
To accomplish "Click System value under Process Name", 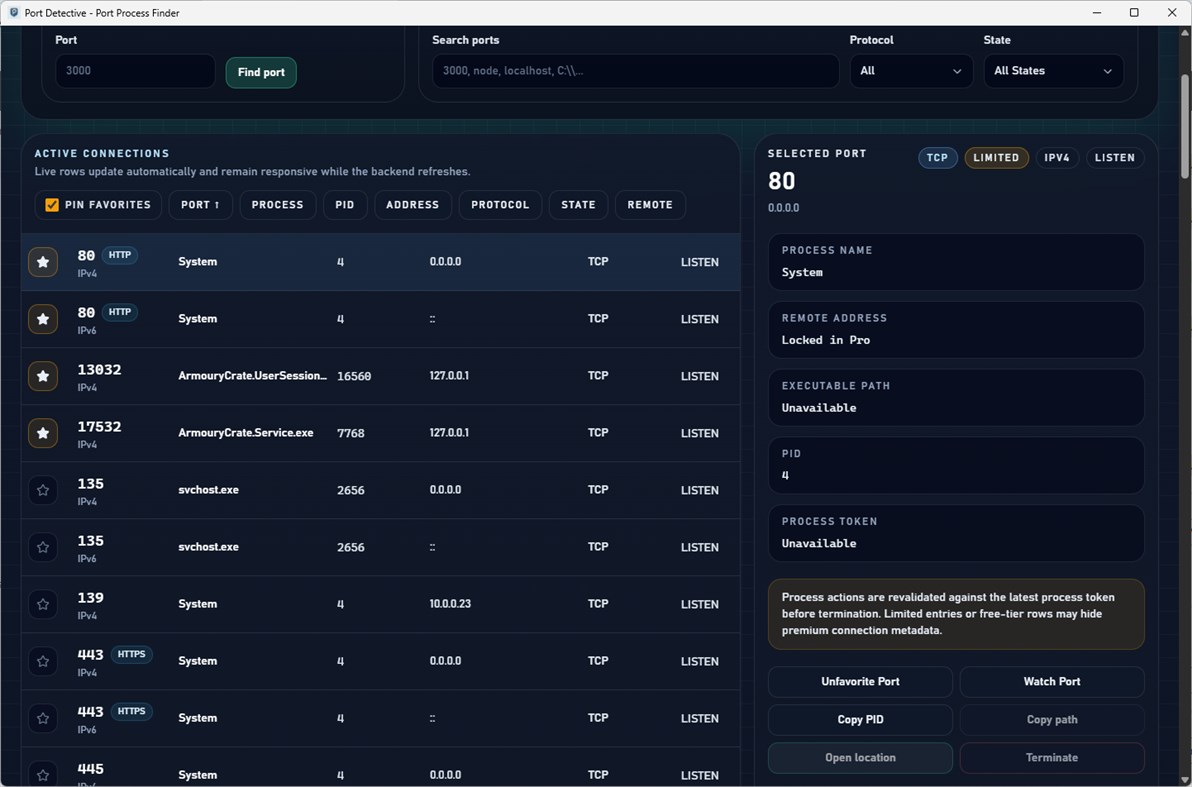I will point(802,272).
